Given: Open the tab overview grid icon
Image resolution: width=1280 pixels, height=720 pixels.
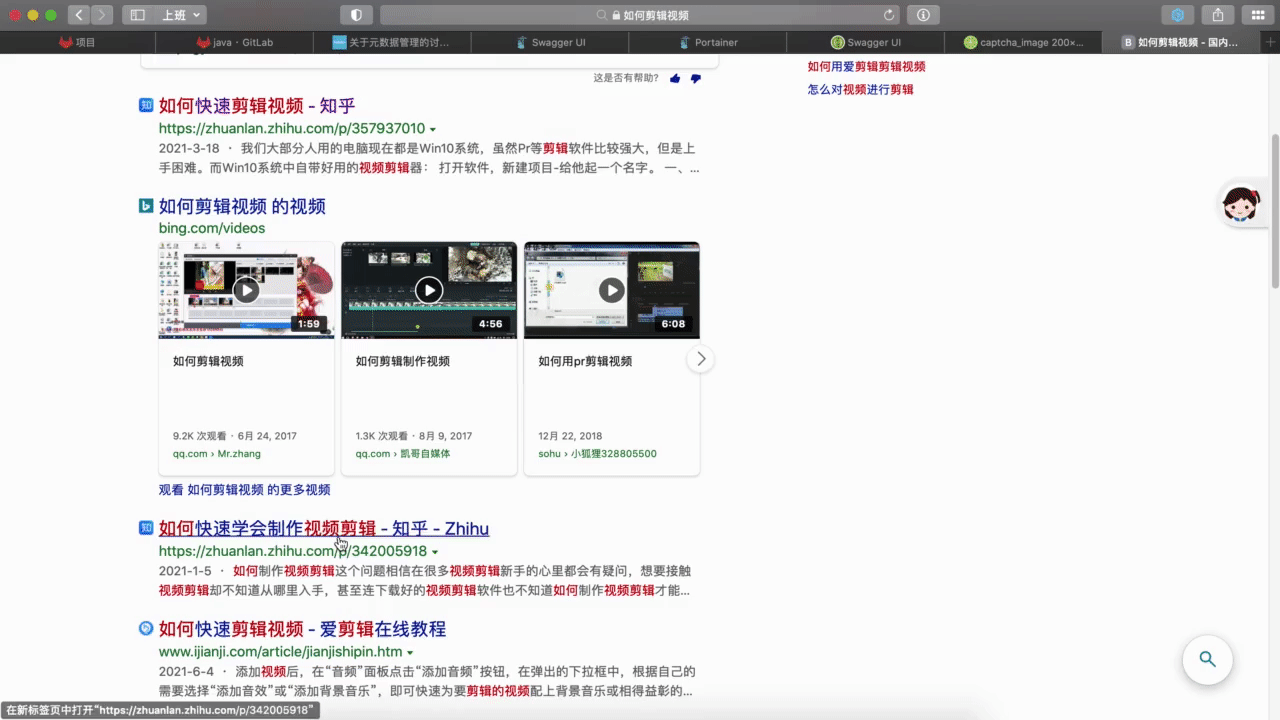Looking at the screenshot, I should 1258,15.
